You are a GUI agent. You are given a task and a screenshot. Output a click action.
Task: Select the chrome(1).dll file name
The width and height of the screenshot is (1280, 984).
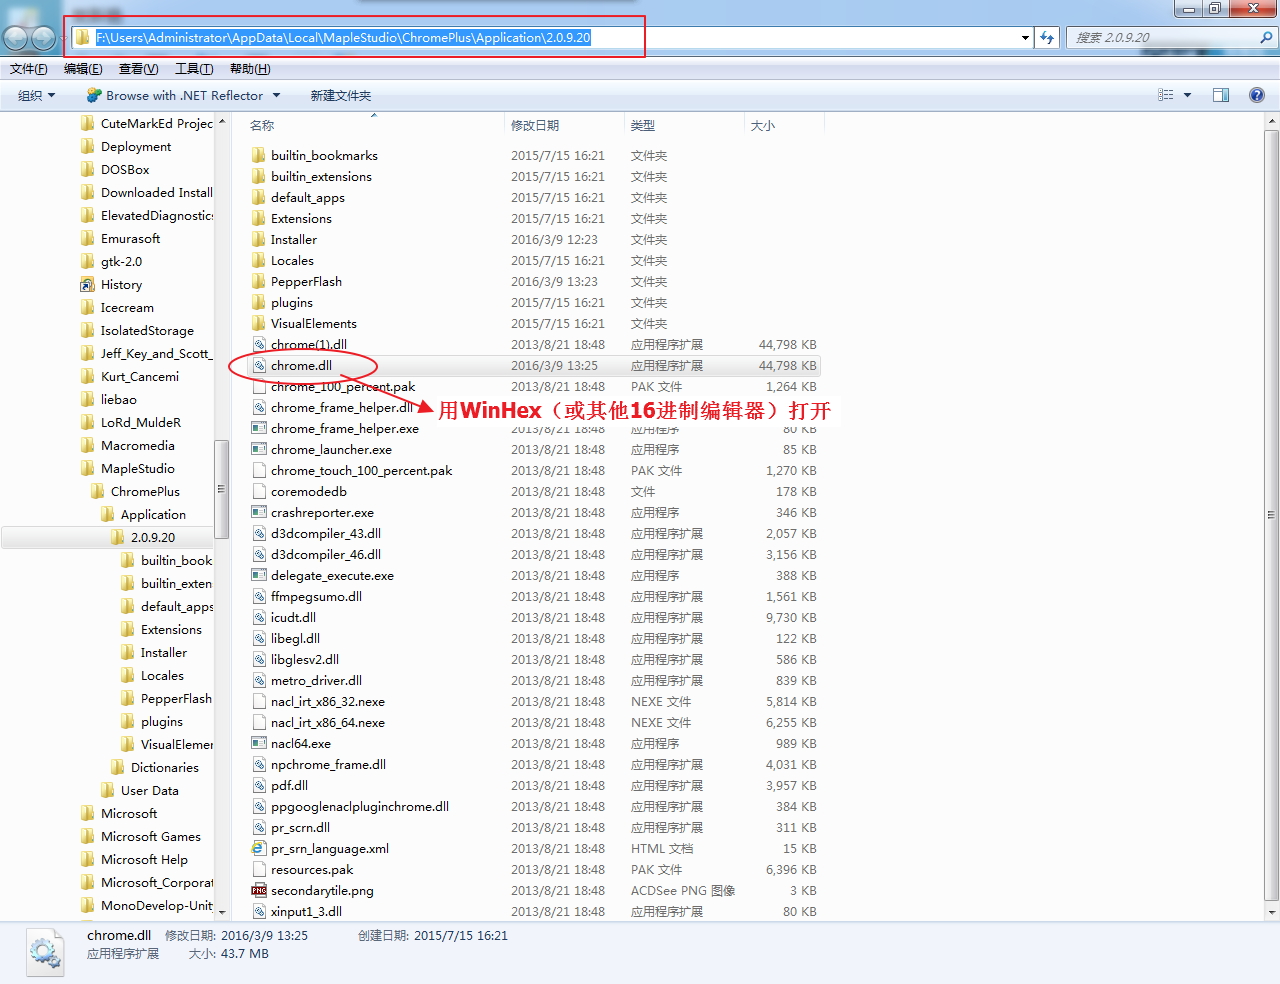coord(309,345)
